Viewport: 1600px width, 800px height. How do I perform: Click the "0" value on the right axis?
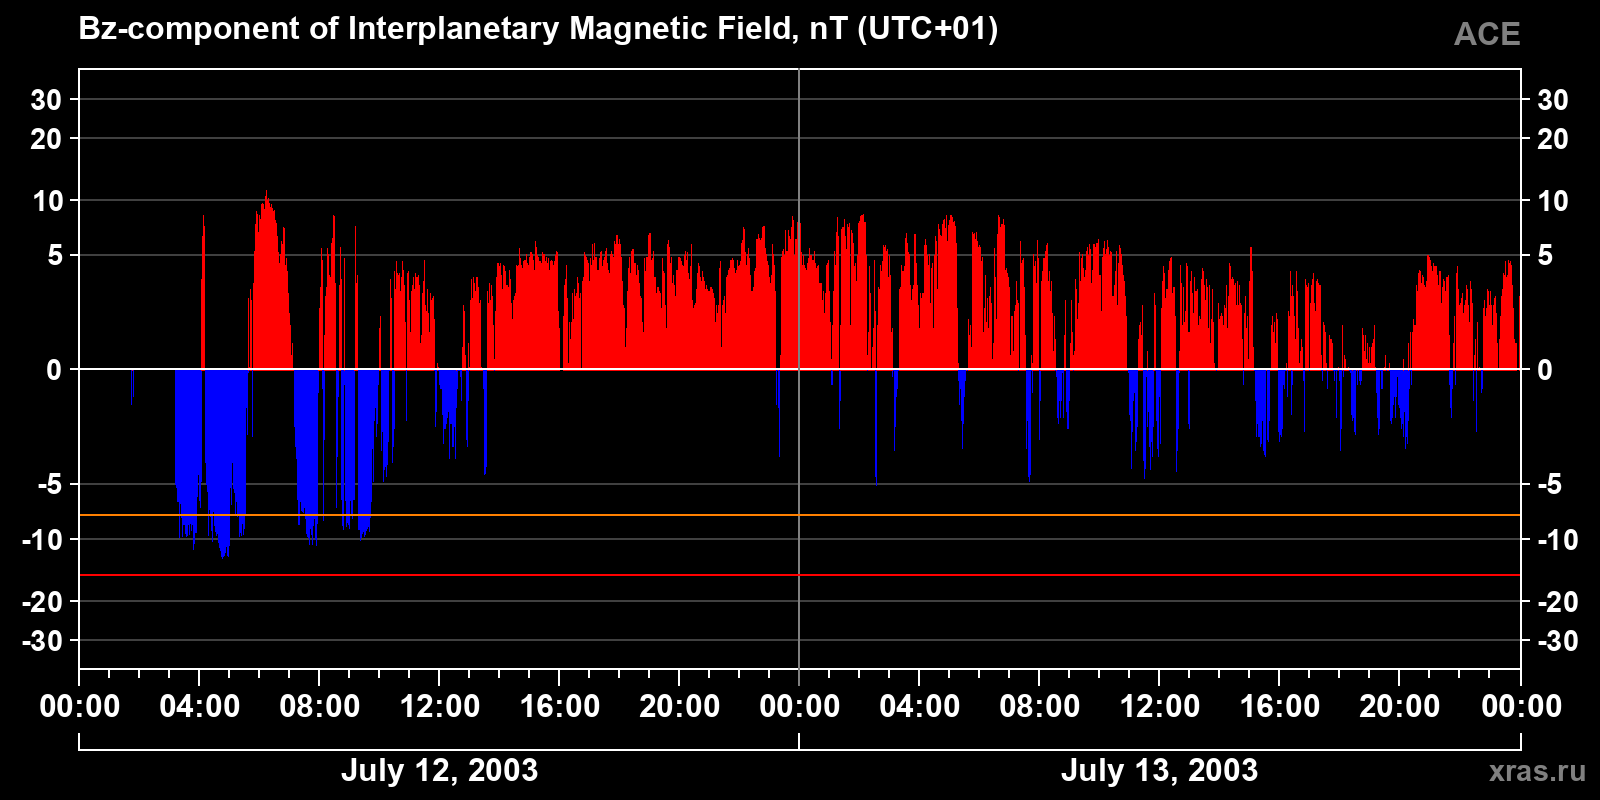tap(1545, 370)
